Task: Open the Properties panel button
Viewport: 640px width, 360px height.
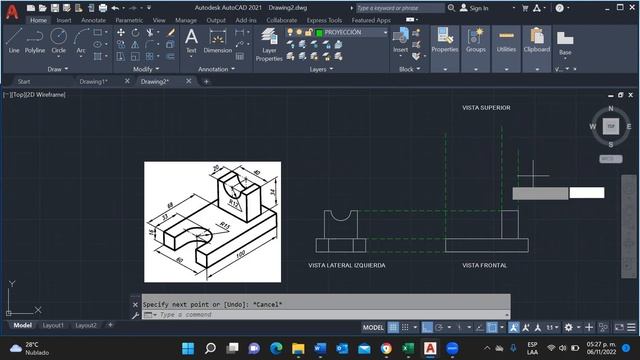Action: 444,40
